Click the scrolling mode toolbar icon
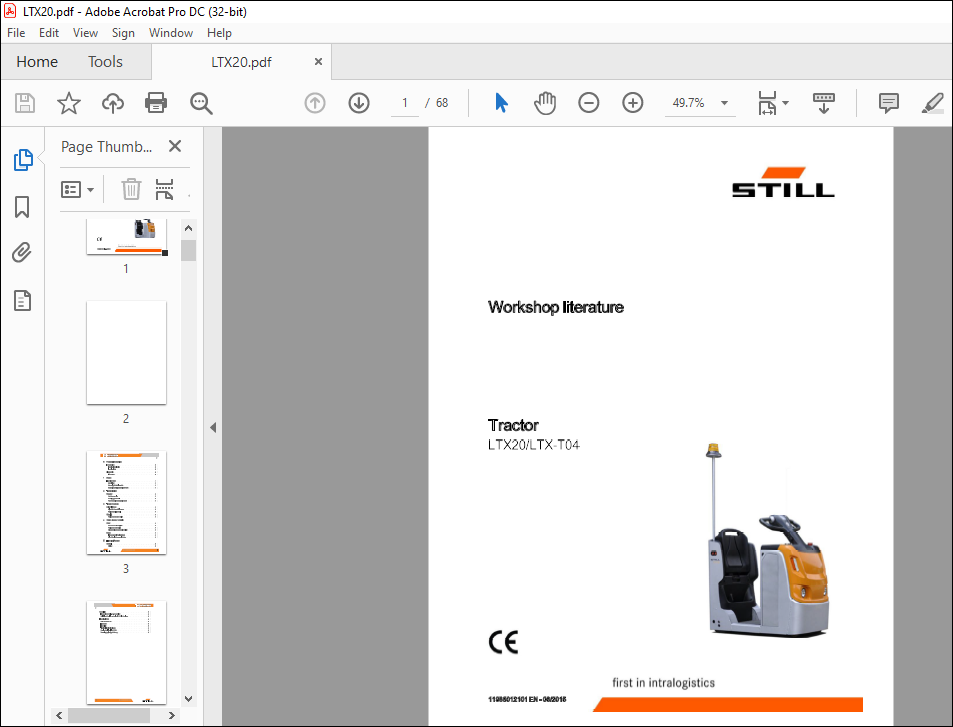The height and width of the screenshot is (727, 953). pyautogui.click(x=824, y=103)
